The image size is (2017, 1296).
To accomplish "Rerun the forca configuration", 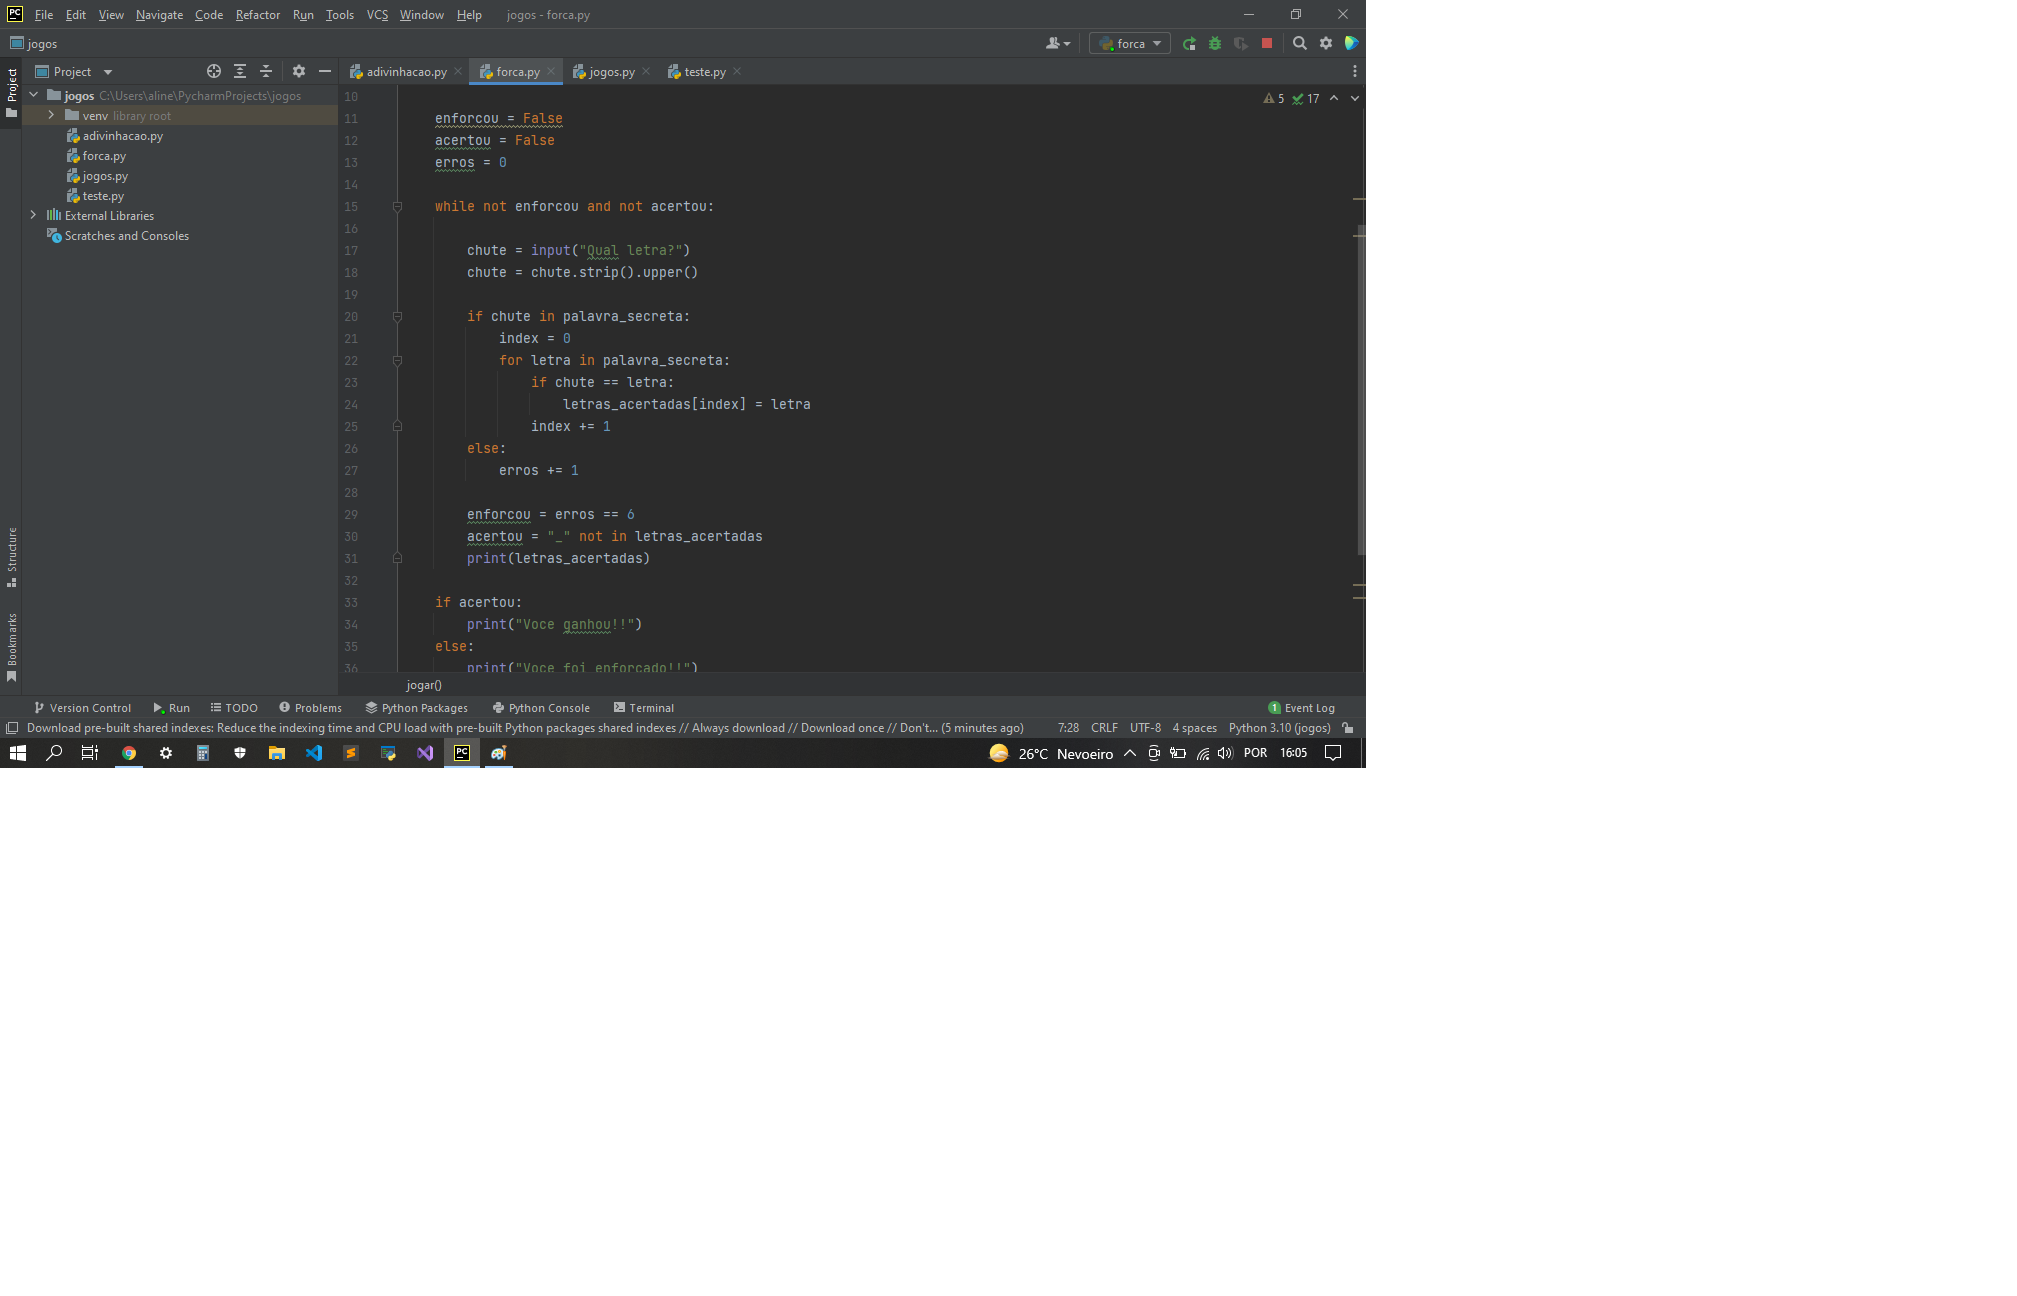I will point(1189,44).
